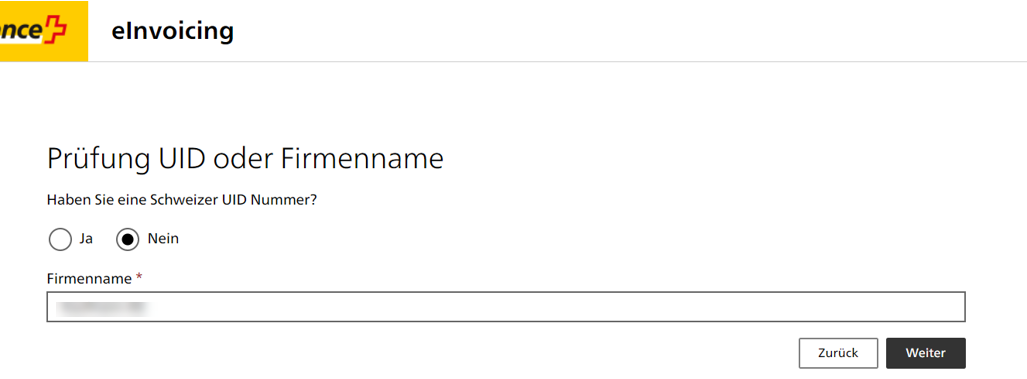This screenshot has width=1027, height=379.
Task: Click the empty right end of the Firmenname field
Action: 884,306
